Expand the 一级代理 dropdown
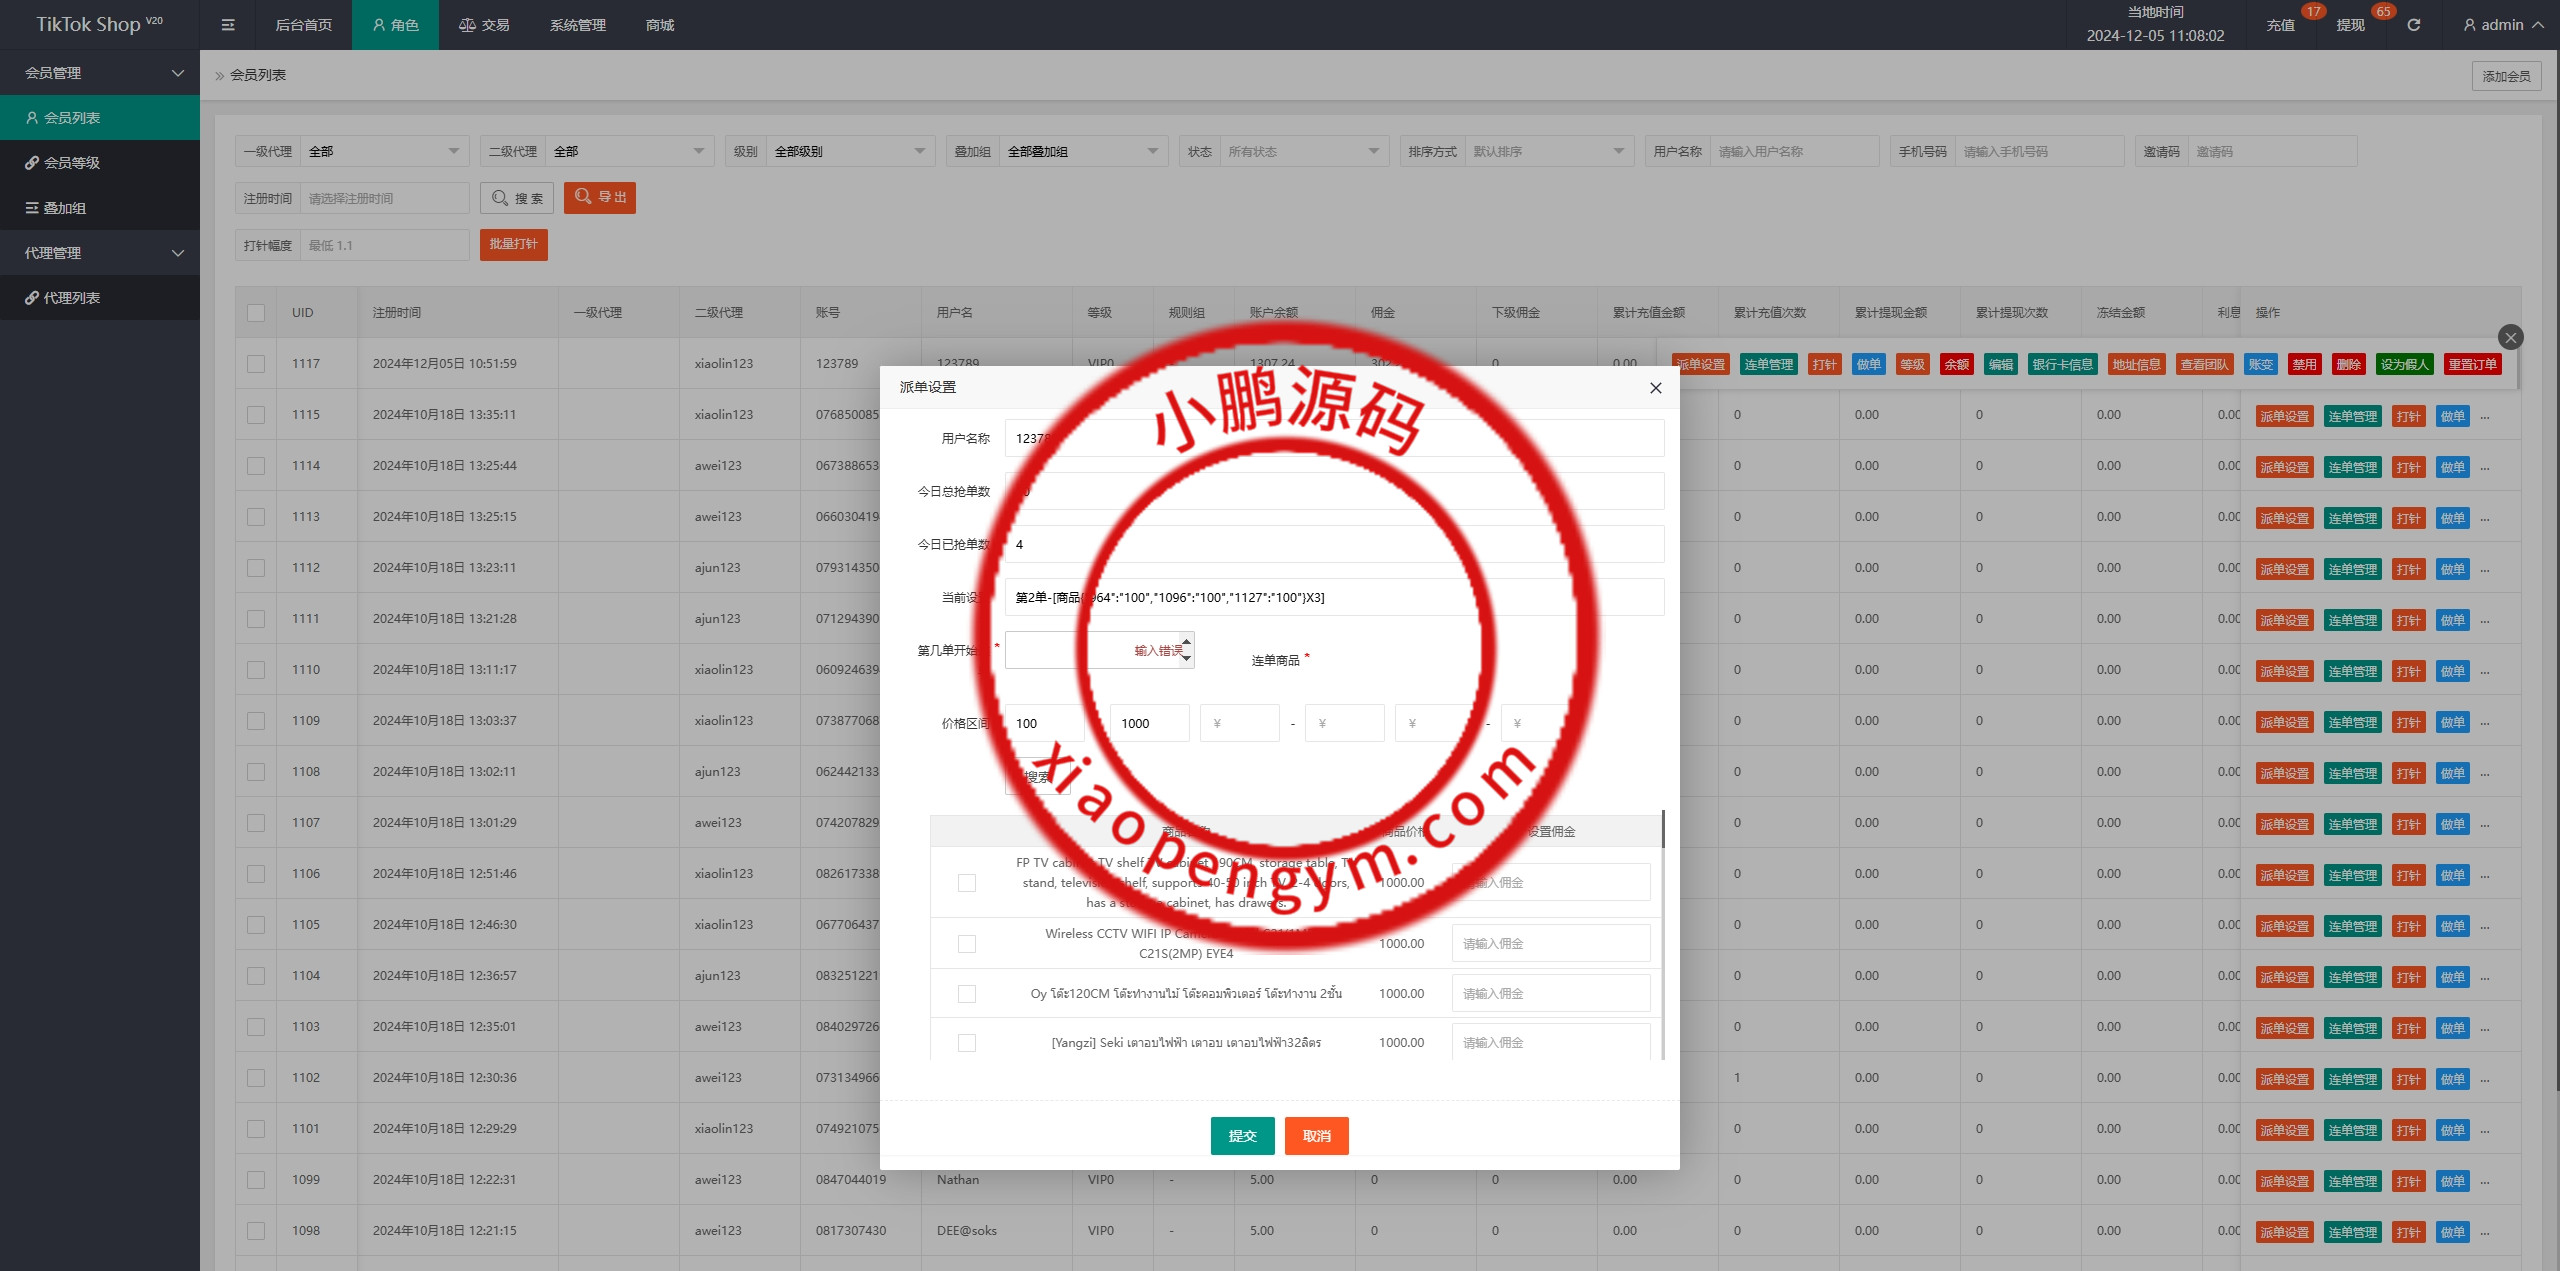 click(x=385, y=151)
